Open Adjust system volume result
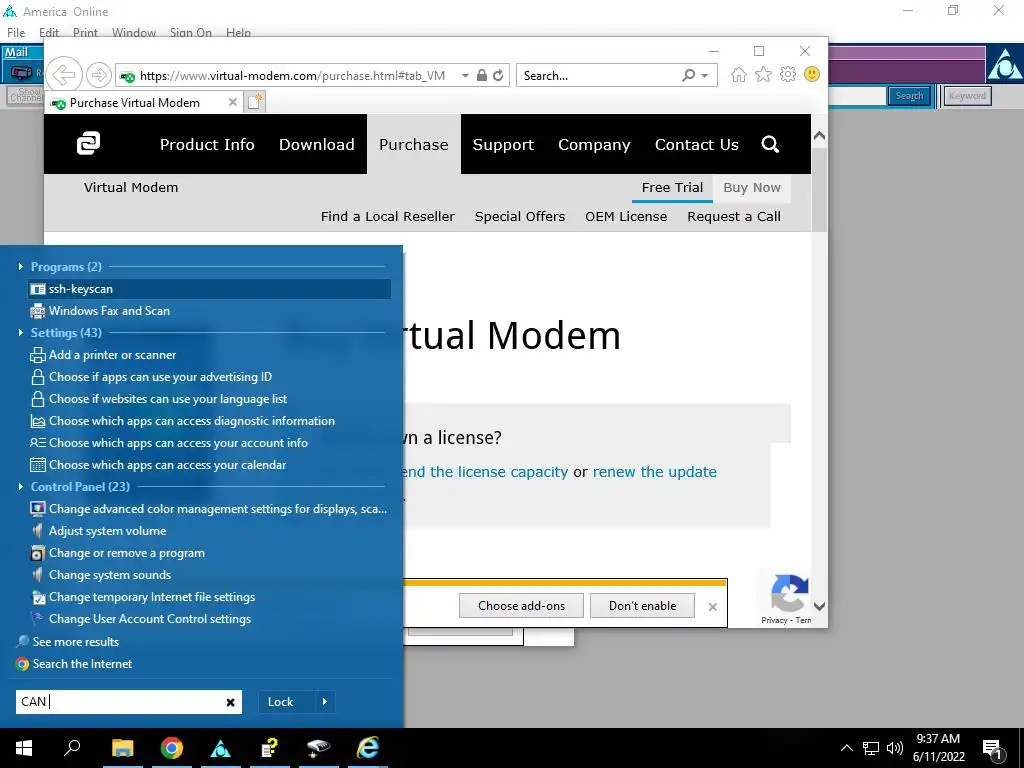The height and width of the screenshot is (768, 1024). click(107, 531)
